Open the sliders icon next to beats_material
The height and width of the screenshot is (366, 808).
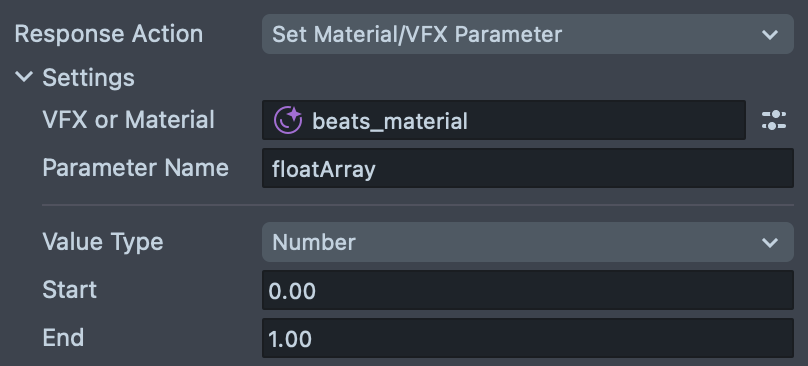click(x=774, y=120)
